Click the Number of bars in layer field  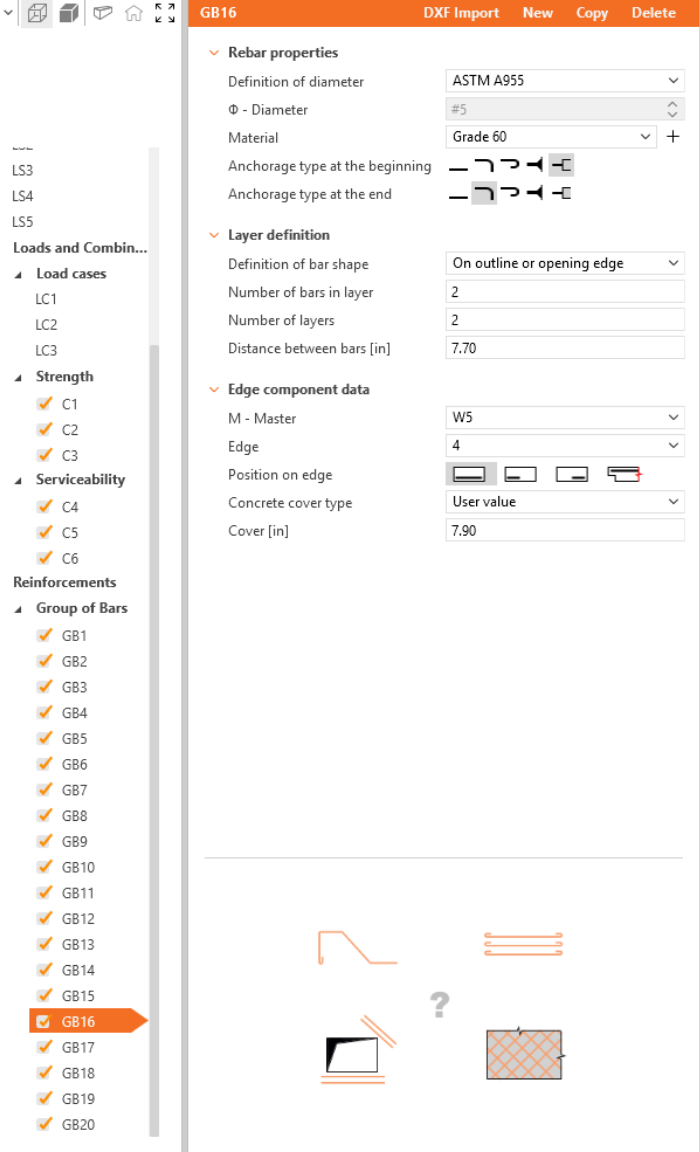coord(564,292)
